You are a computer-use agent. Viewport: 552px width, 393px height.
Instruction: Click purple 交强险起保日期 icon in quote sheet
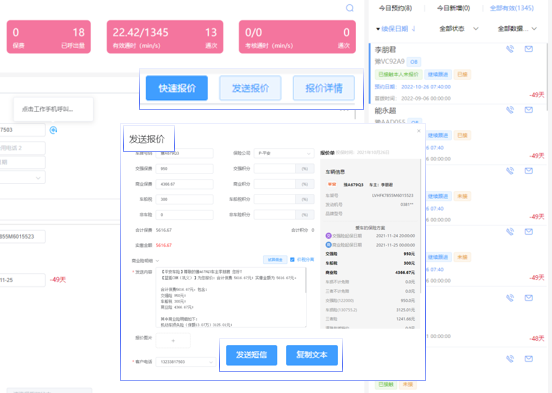[x=328, y=236]
